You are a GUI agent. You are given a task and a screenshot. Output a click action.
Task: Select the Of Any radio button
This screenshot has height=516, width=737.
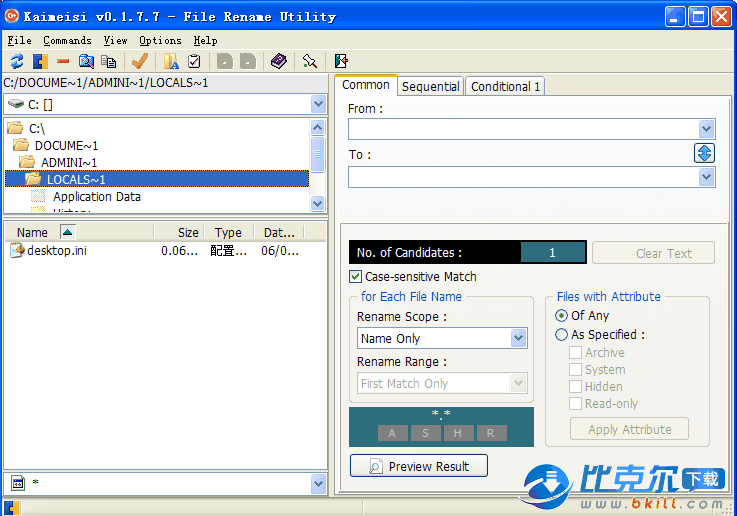click(x=561, y=315)
